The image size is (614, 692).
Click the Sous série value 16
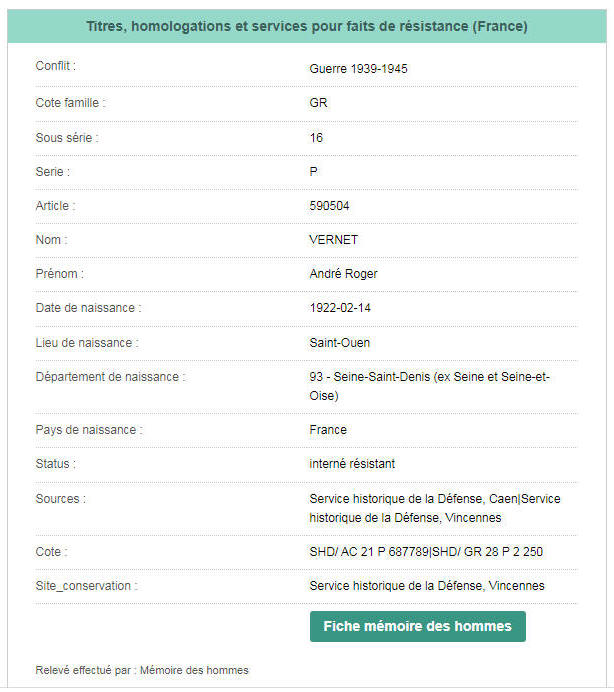pos(316,138)
